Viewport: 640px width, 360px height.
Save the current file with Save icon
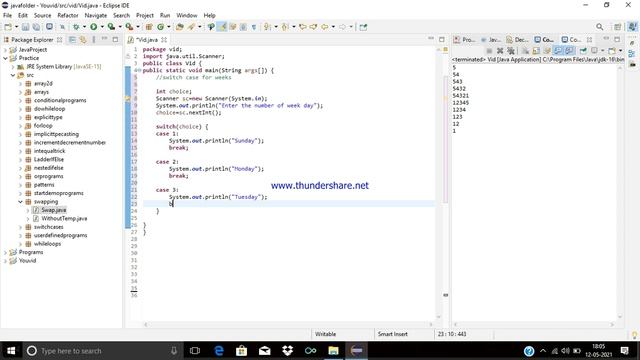tap(25, 27)
